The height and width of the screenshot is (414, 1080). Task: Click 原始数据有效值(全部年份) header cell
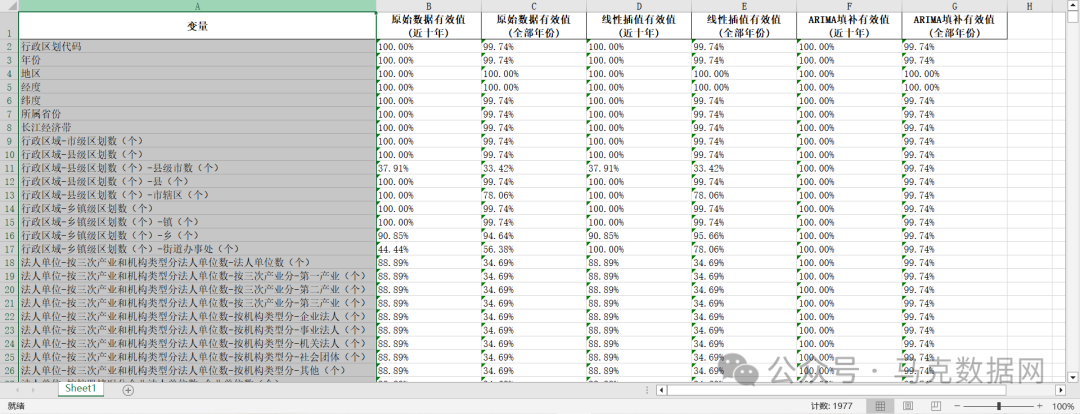[534, 26]
